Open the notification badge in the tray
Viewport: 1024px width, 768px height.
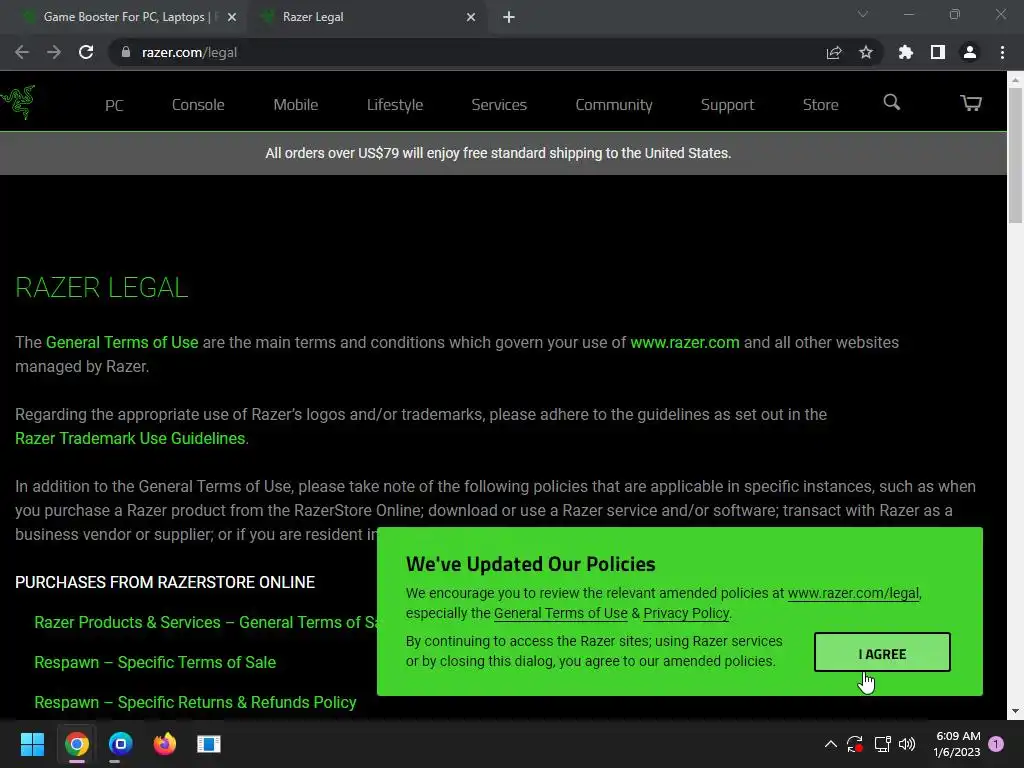point(996,744)
